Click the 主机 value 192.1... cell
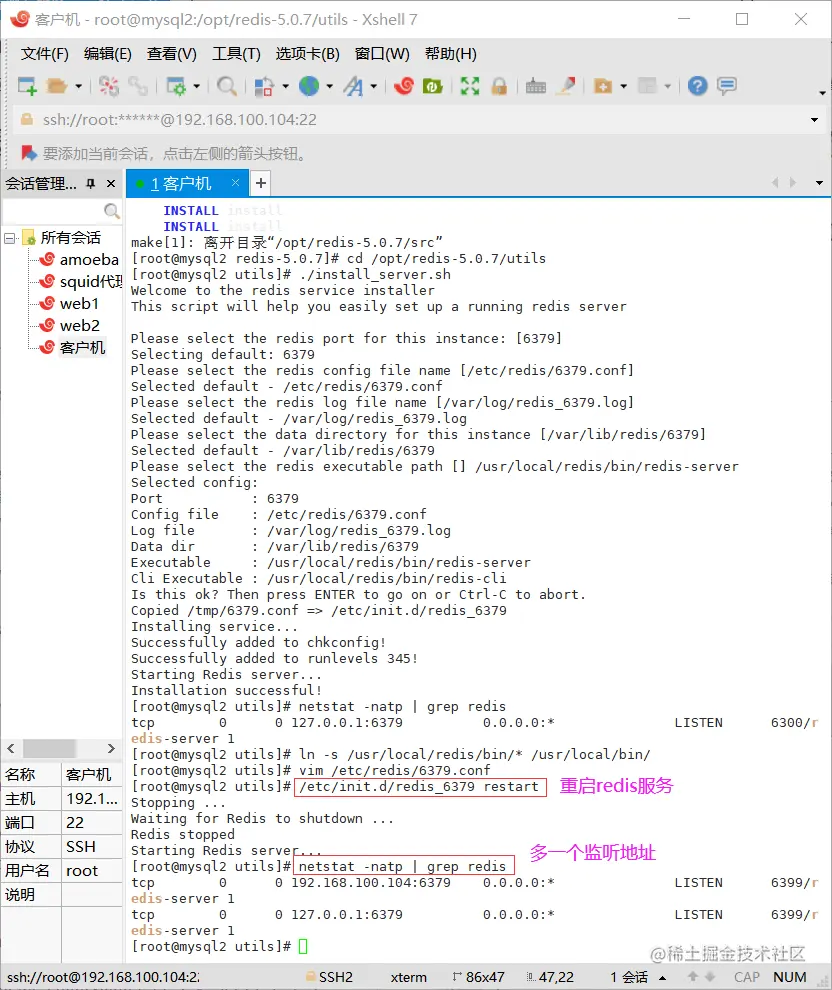The width and height of the screenshot is (832, 990). click(x=92, y=799)
